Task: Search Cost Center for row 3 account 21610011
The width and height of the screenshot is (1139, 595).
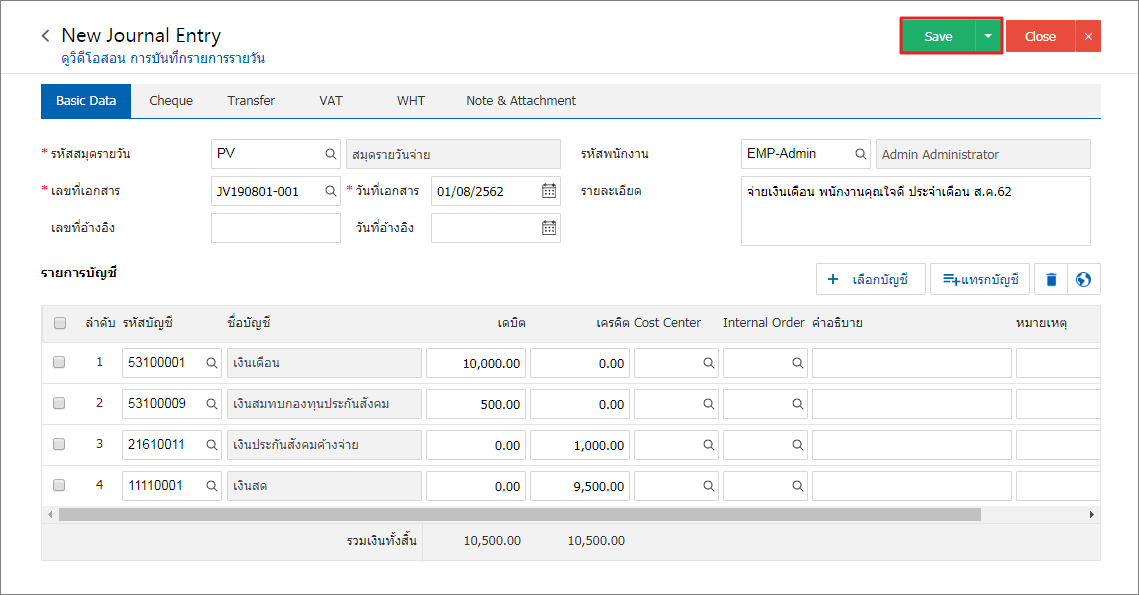Action: (708, 445)
